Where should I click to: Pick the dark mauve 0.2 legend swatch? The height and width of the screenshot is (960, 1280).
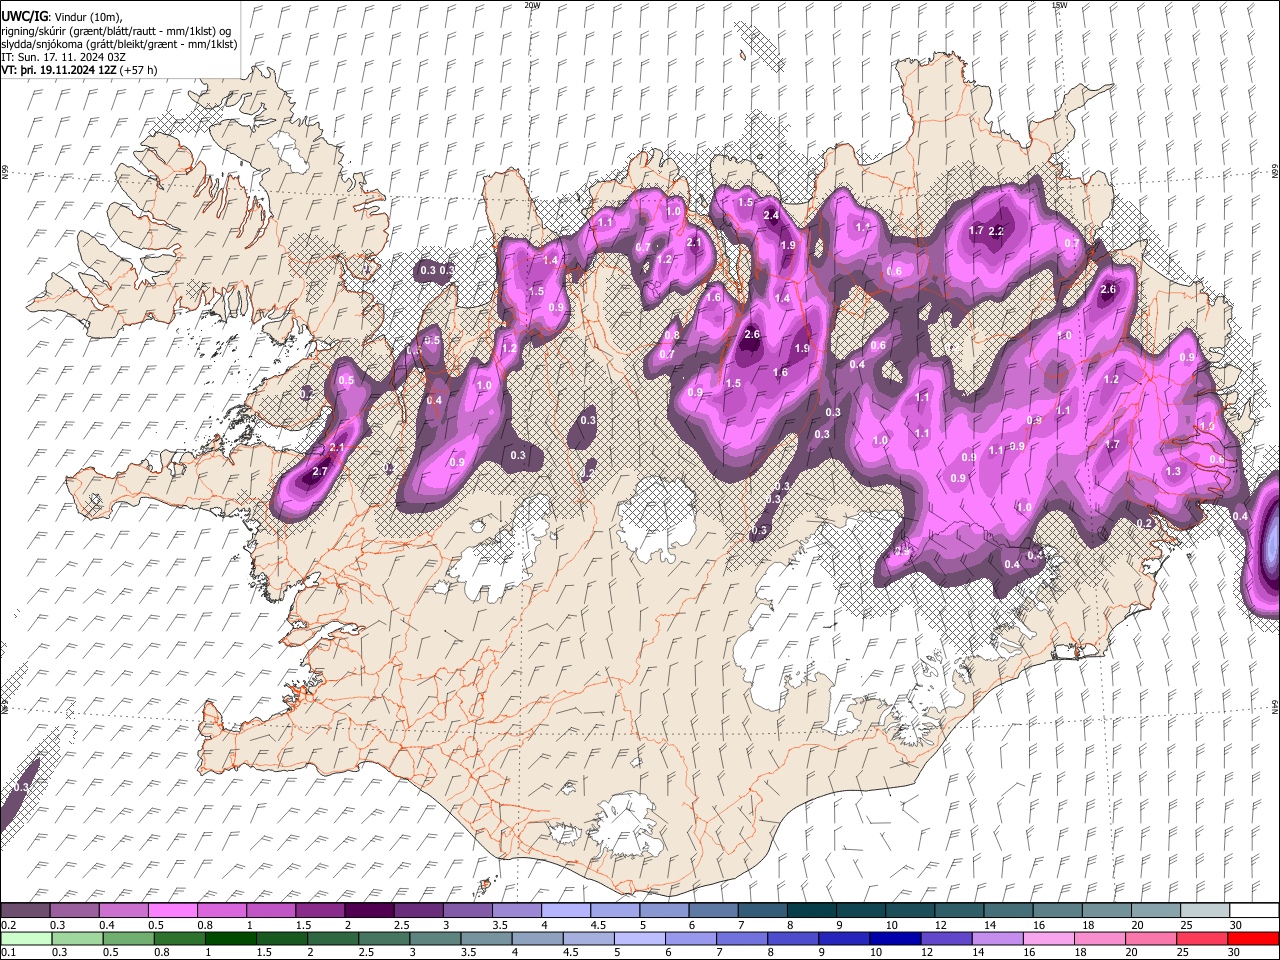25,911
